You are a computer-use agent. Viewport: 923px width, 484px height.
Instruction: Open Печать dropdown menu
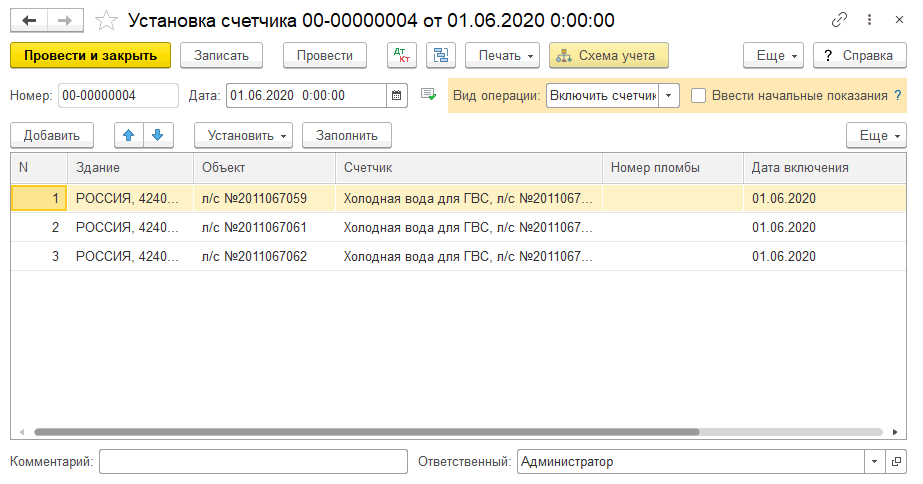[502, 55]
